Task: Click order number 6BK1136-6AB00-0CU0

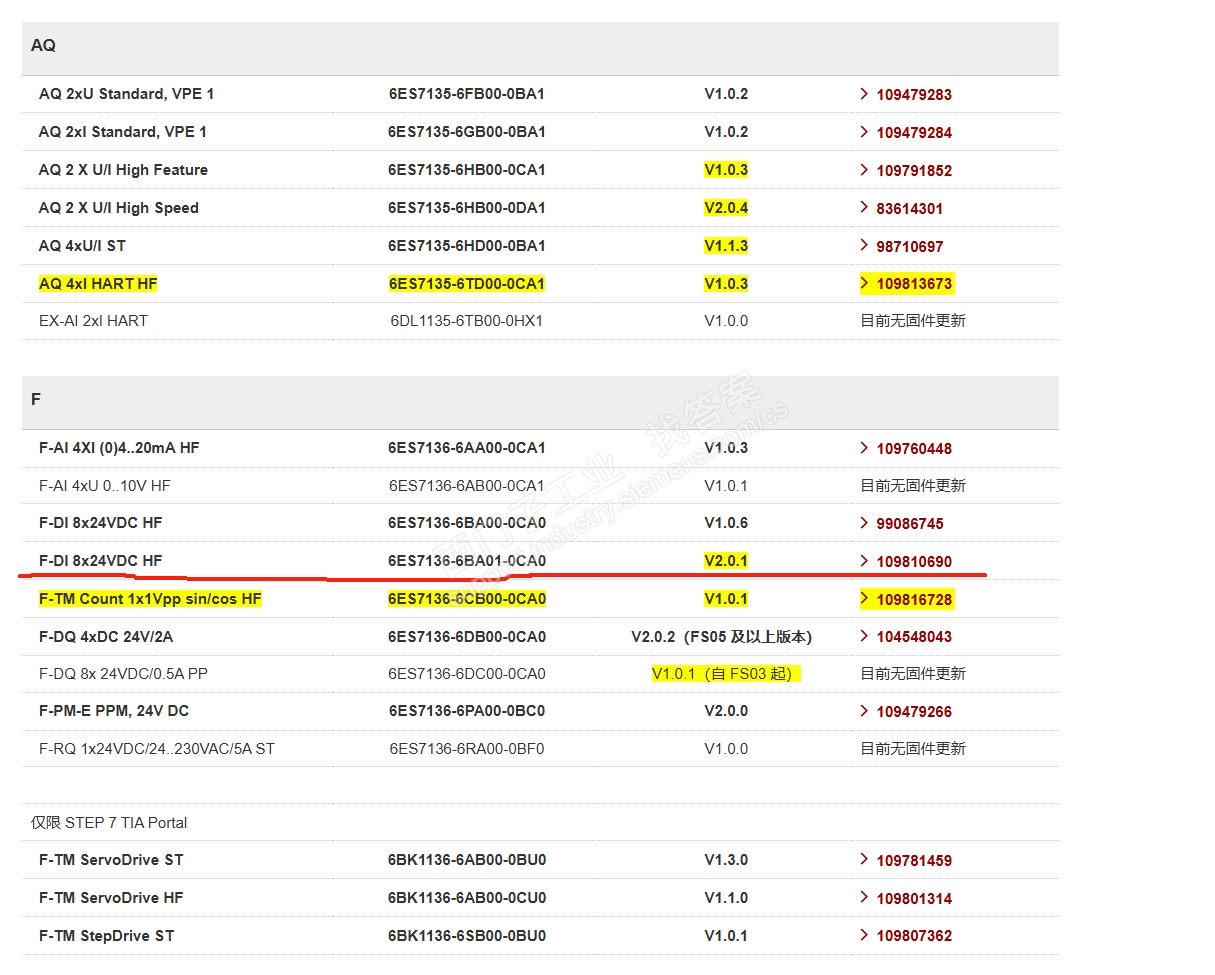Action: 467,898
